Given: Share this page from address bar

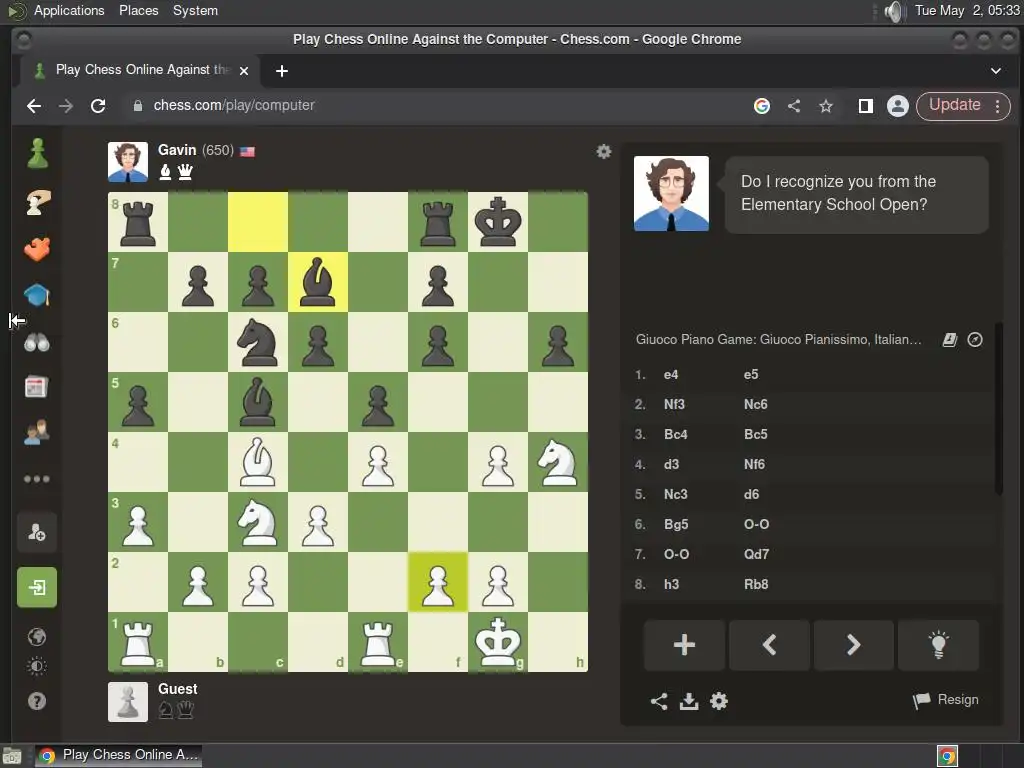Looking at the screenshot, I should pos(794,106).
